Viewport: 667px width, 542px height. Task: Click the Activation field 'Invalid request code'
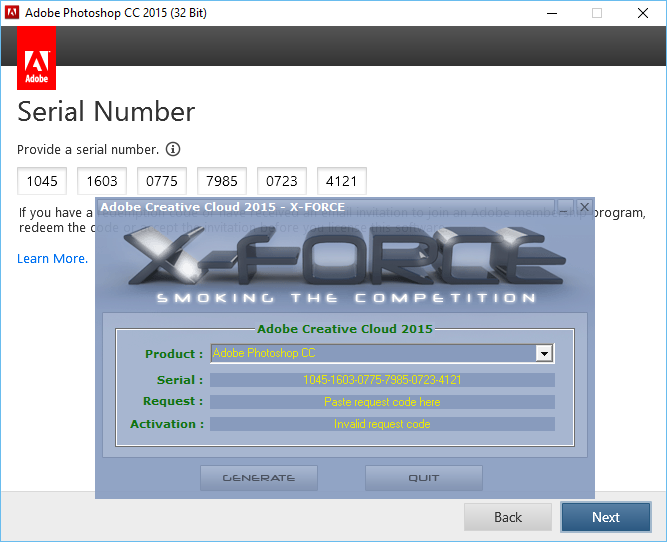[382, 424]
